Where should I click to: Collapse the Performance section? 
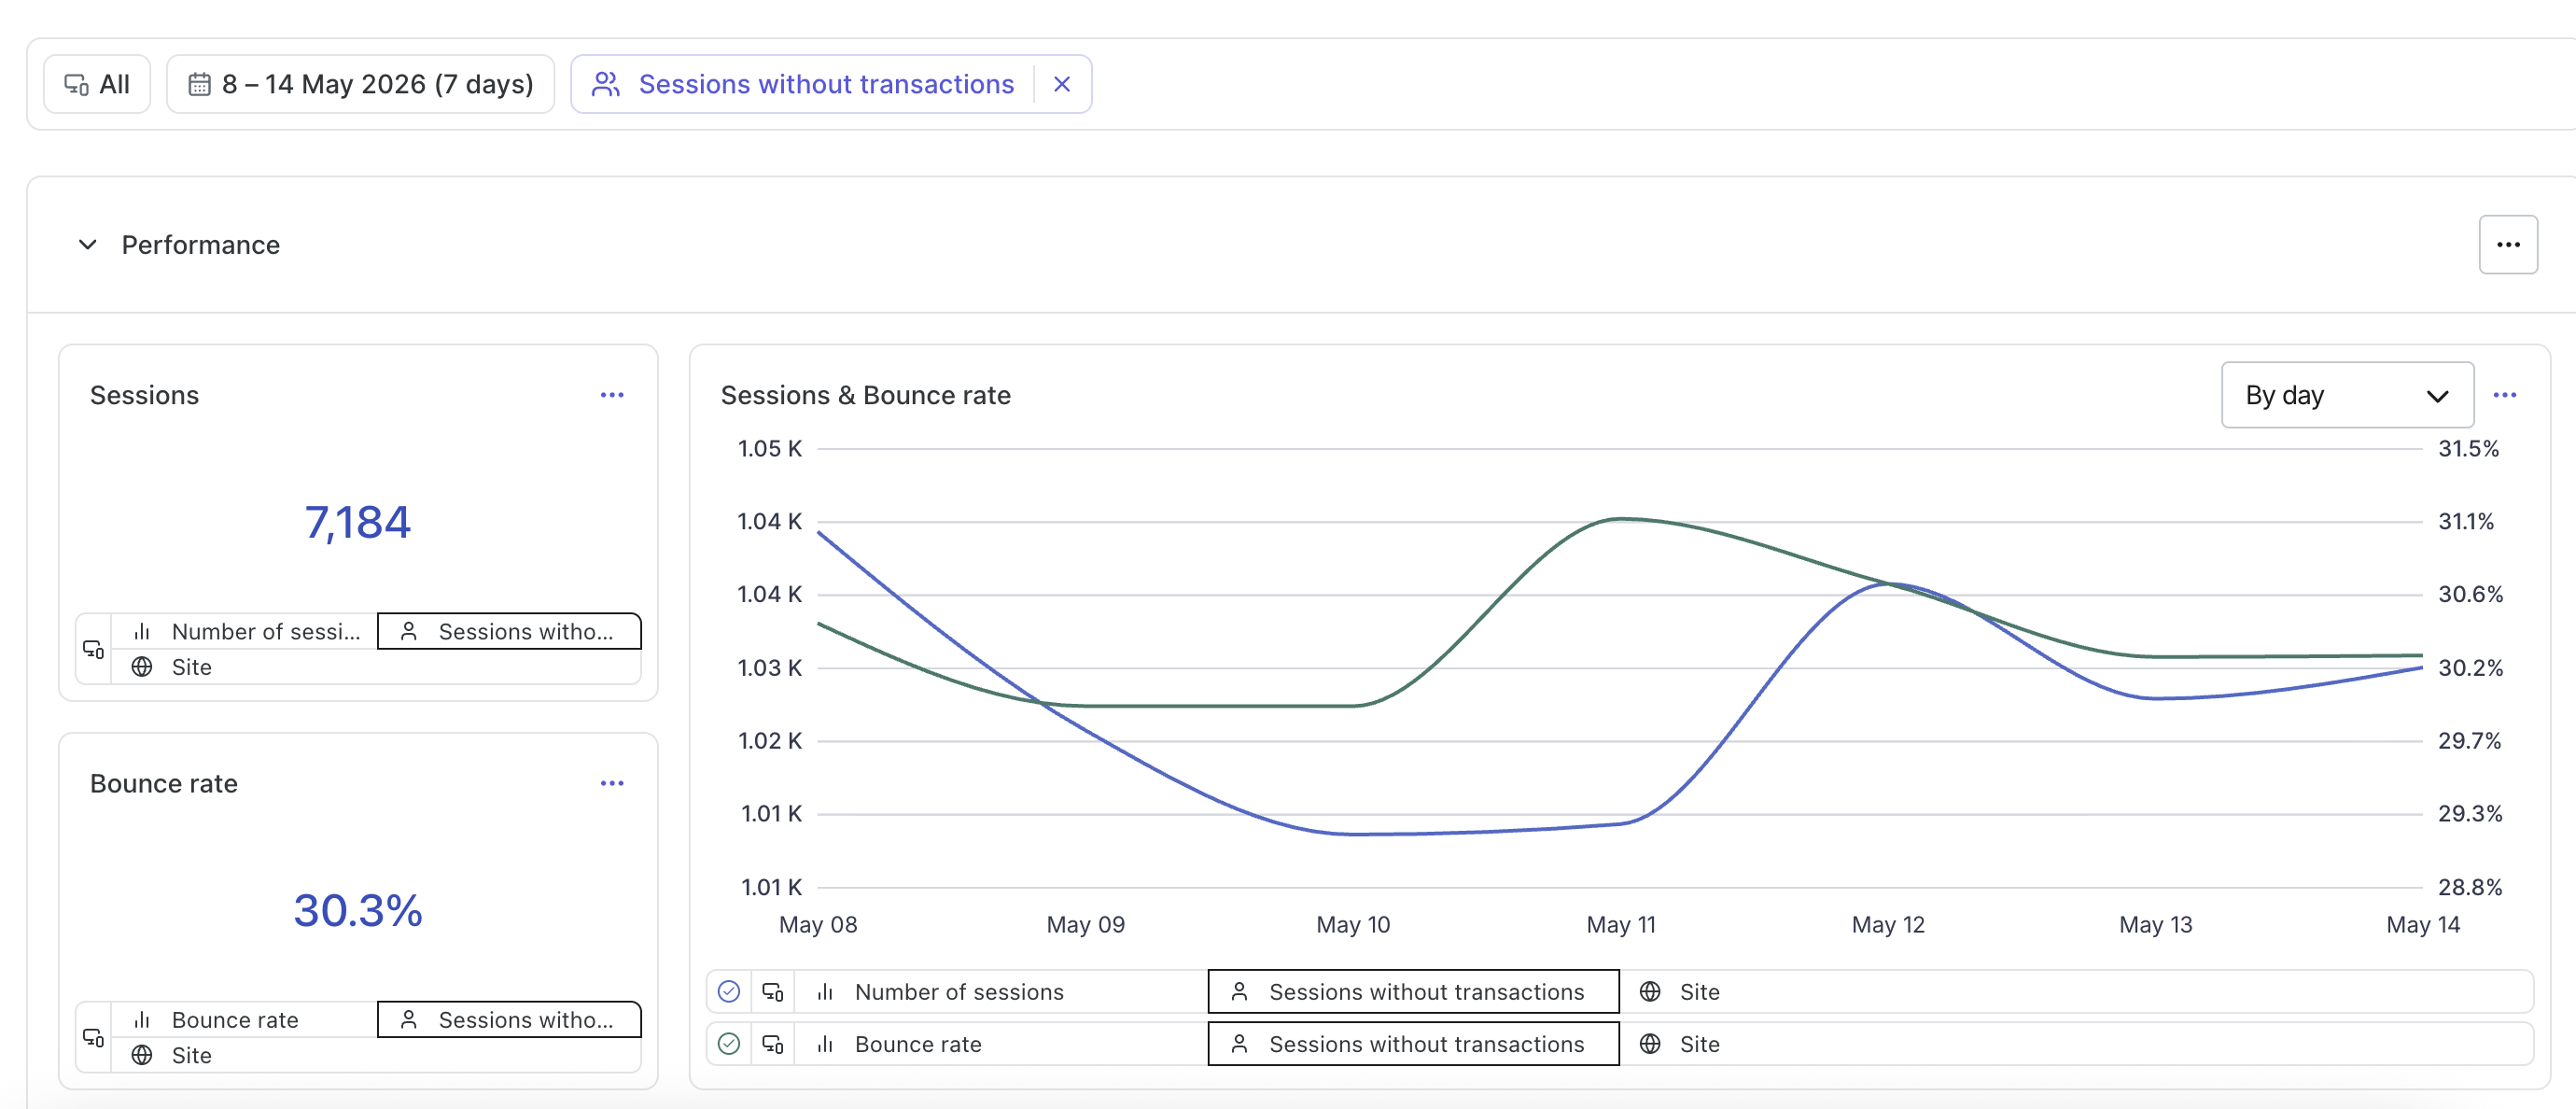click(88, 245)
